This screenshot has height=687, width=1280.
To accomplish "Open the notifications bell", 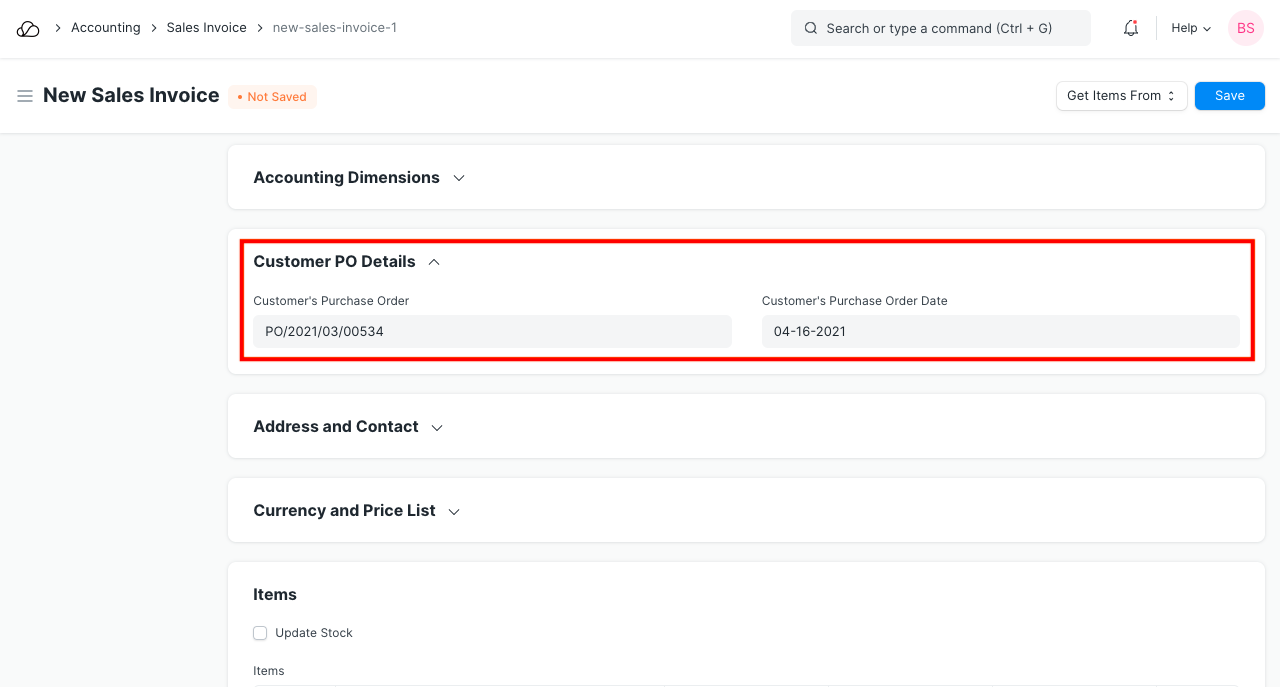I will point(1131,28).
